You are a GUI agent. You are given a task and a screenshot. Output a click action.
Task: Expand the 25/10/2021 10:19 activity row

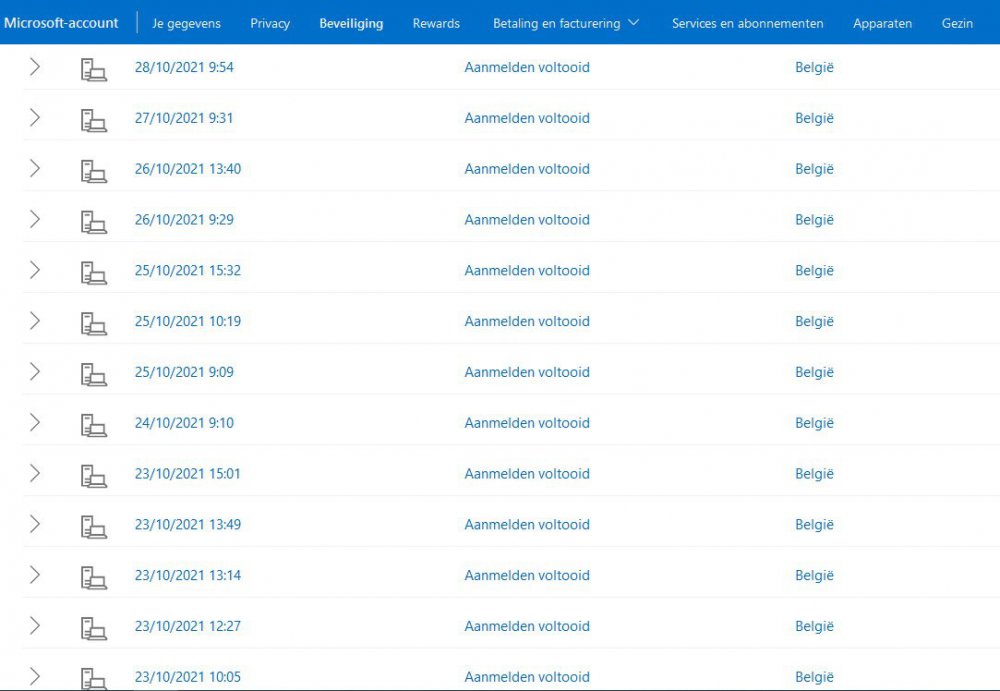(35, 321)
